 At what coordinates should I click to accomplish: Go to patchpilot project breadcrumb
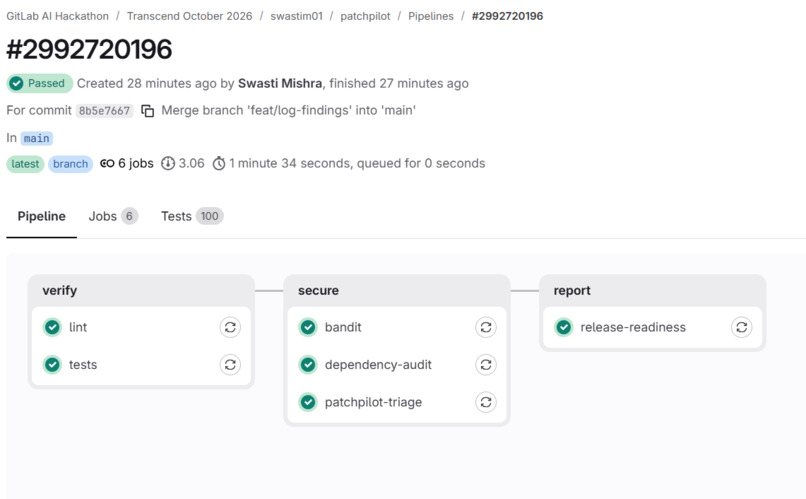[x=365, y=16]
